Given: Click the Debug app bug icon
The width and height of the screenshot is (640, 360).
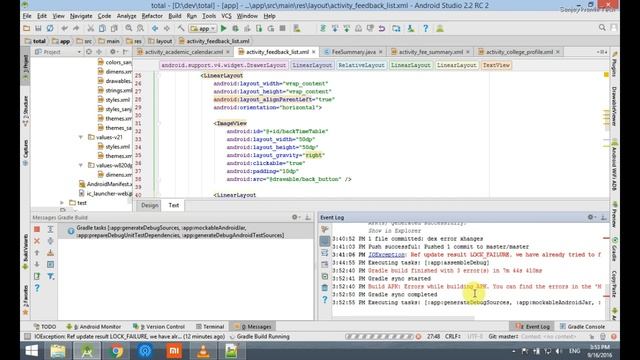Looking at the screenshot, I should coord(236,28).
